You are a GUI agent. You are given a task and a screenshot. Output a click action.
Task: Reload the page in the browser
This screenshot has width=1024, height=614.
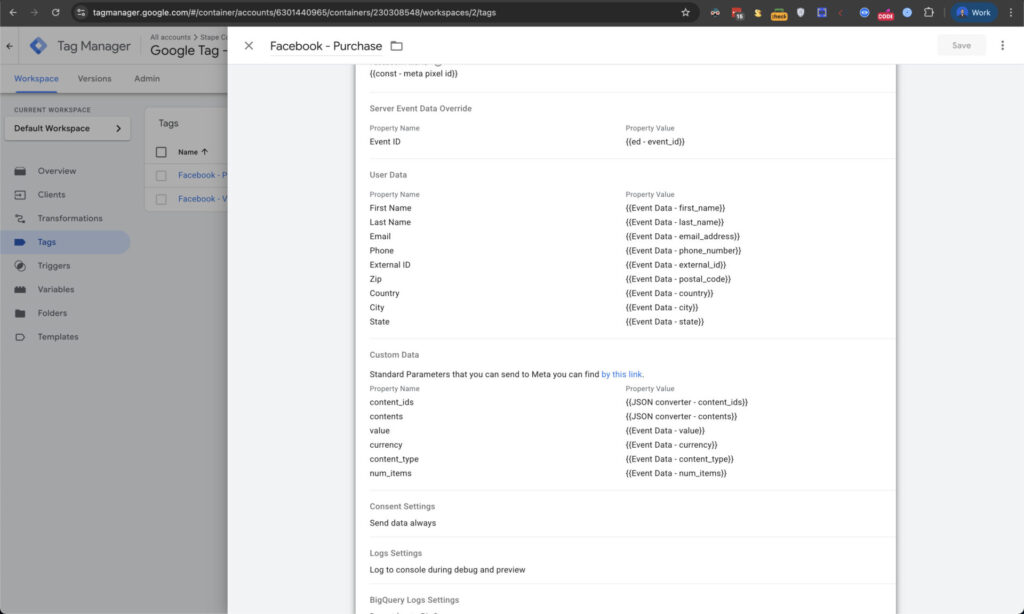click(x=55, y=13)
